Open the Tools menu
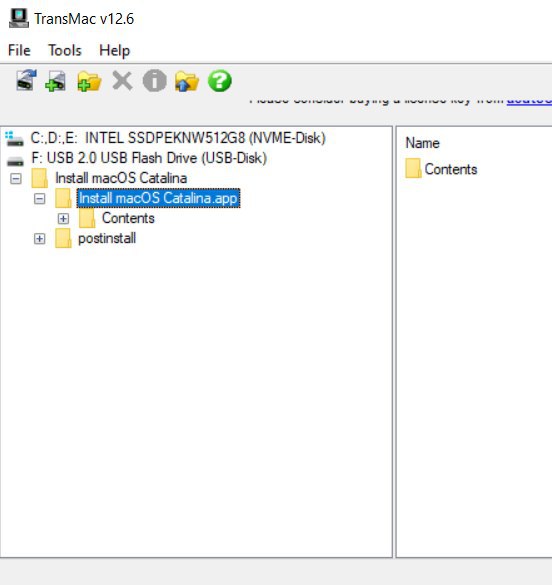The height and width of the screenshot is (585, 552). (65, 50)
